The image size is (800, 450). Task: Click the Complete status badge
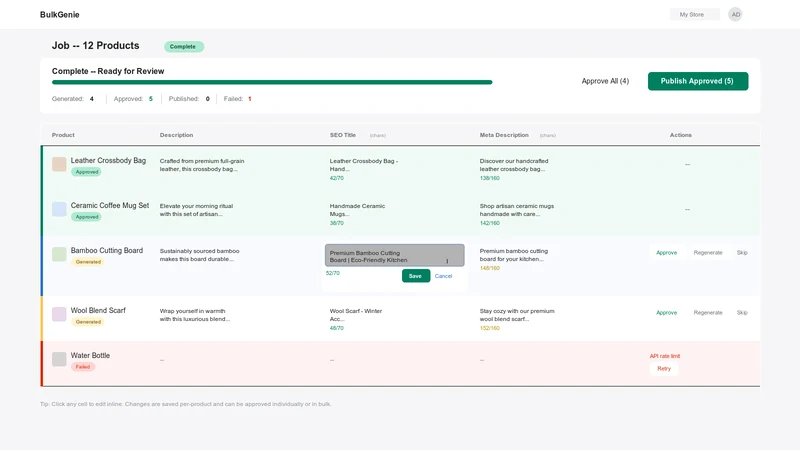pos(184,46)
